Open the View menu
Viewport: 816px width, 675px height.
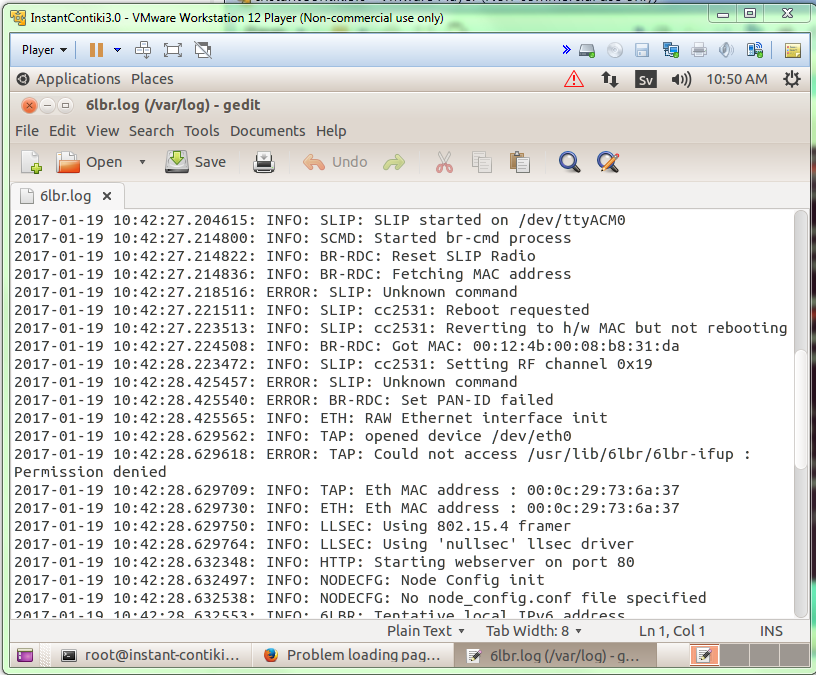point(103,131)
